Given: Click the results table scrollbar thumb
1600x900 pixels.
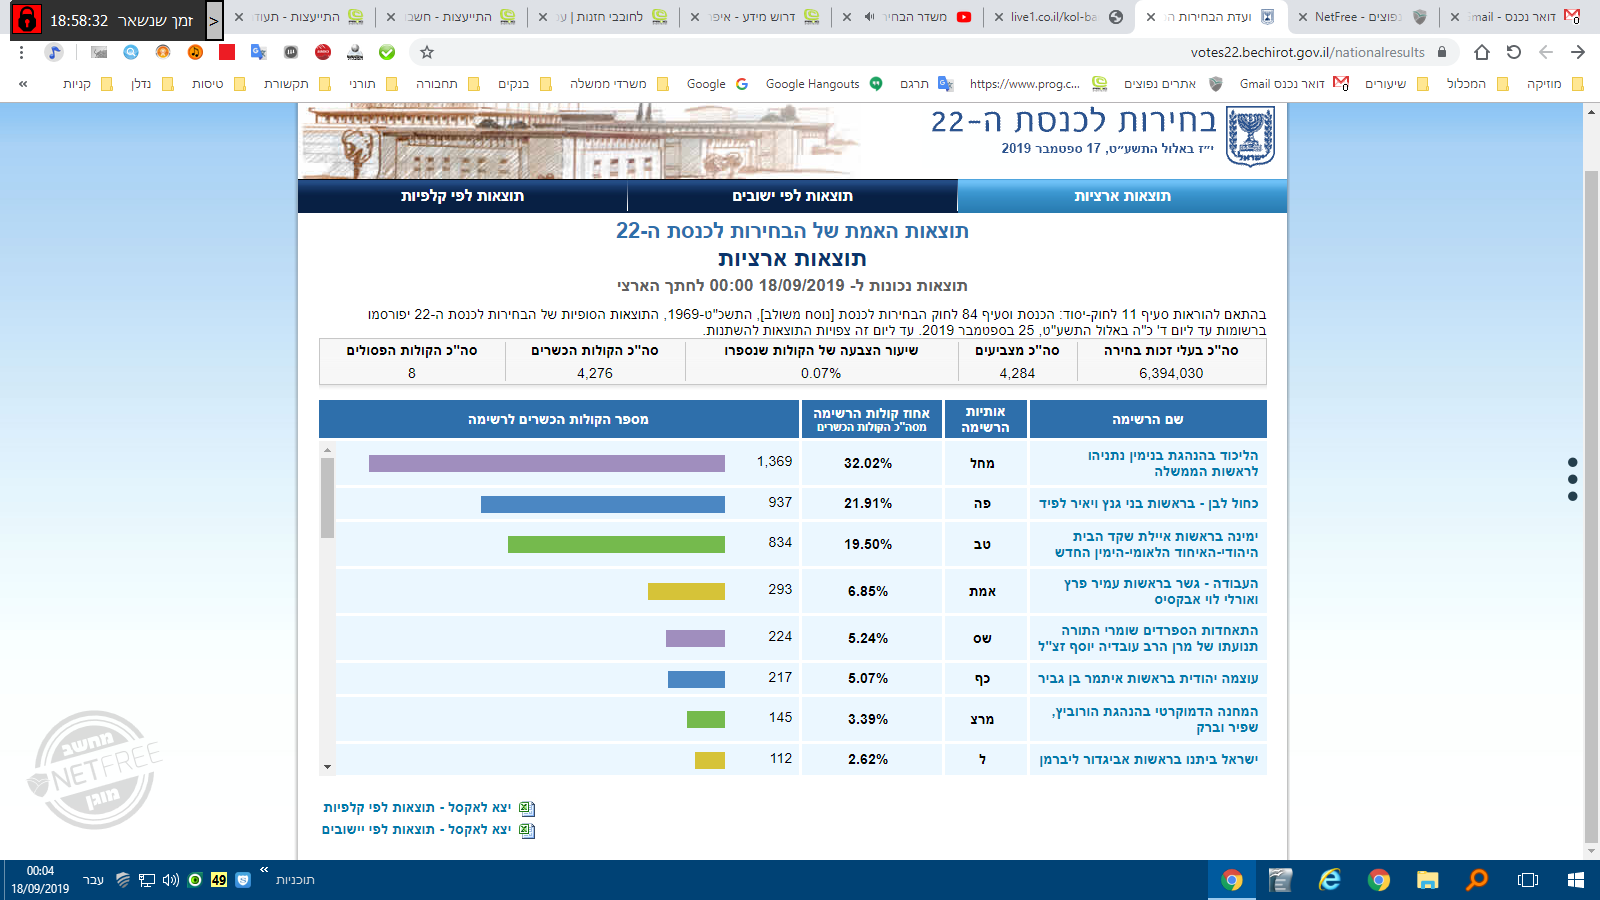Looking at the screenshot, I should 327,497.
